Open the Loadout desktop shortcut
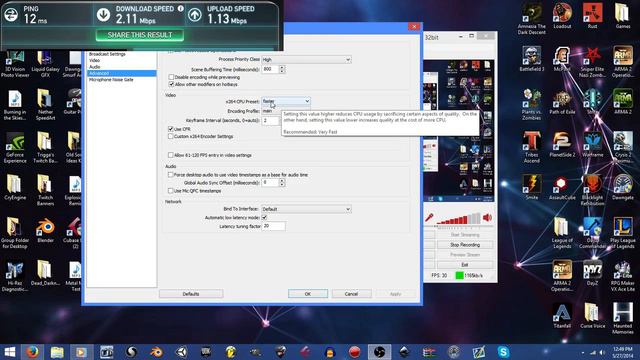Viewport: 640px width, 360px height. click(562, 16)
